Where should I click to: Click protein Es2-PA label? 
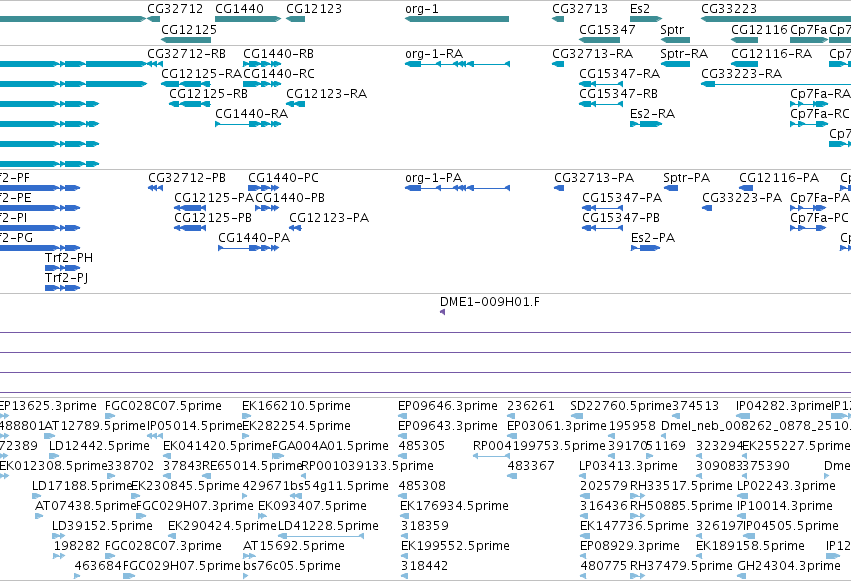653,238
